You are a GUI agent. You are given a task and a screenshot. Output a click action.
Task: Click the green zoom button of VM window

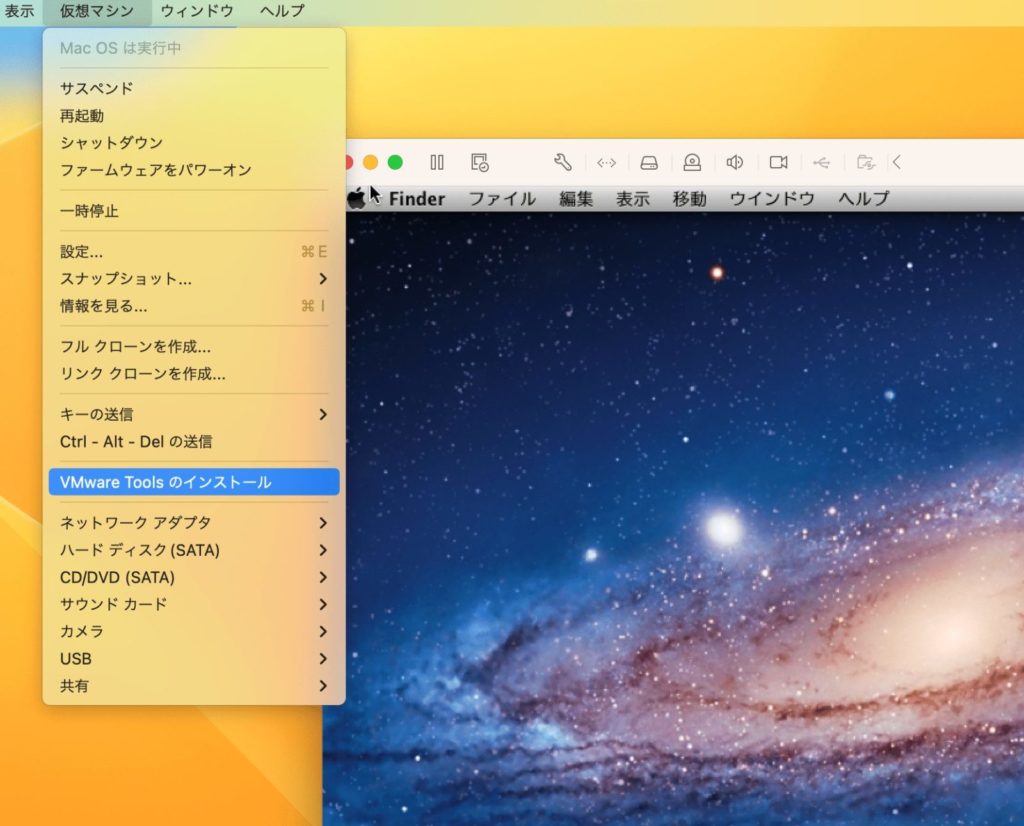pos(395,162)
